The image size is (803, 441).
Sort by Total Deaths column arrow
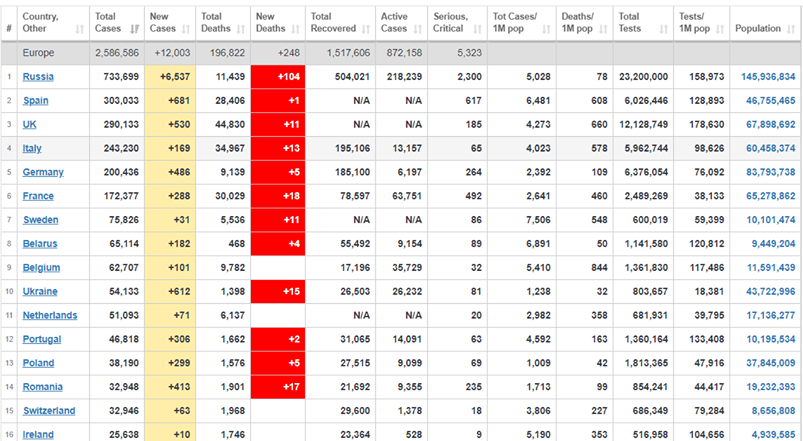(x=241, y=29)
